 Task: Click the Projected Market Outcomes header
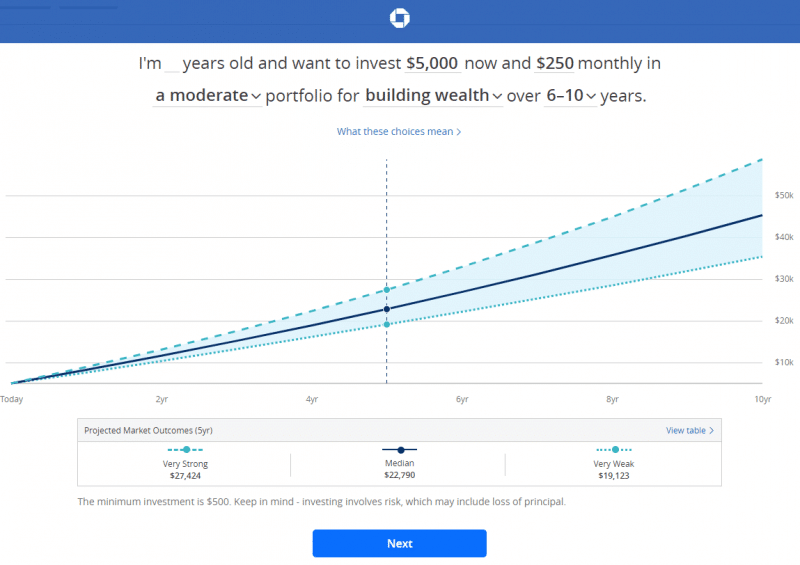coord(148,431)
